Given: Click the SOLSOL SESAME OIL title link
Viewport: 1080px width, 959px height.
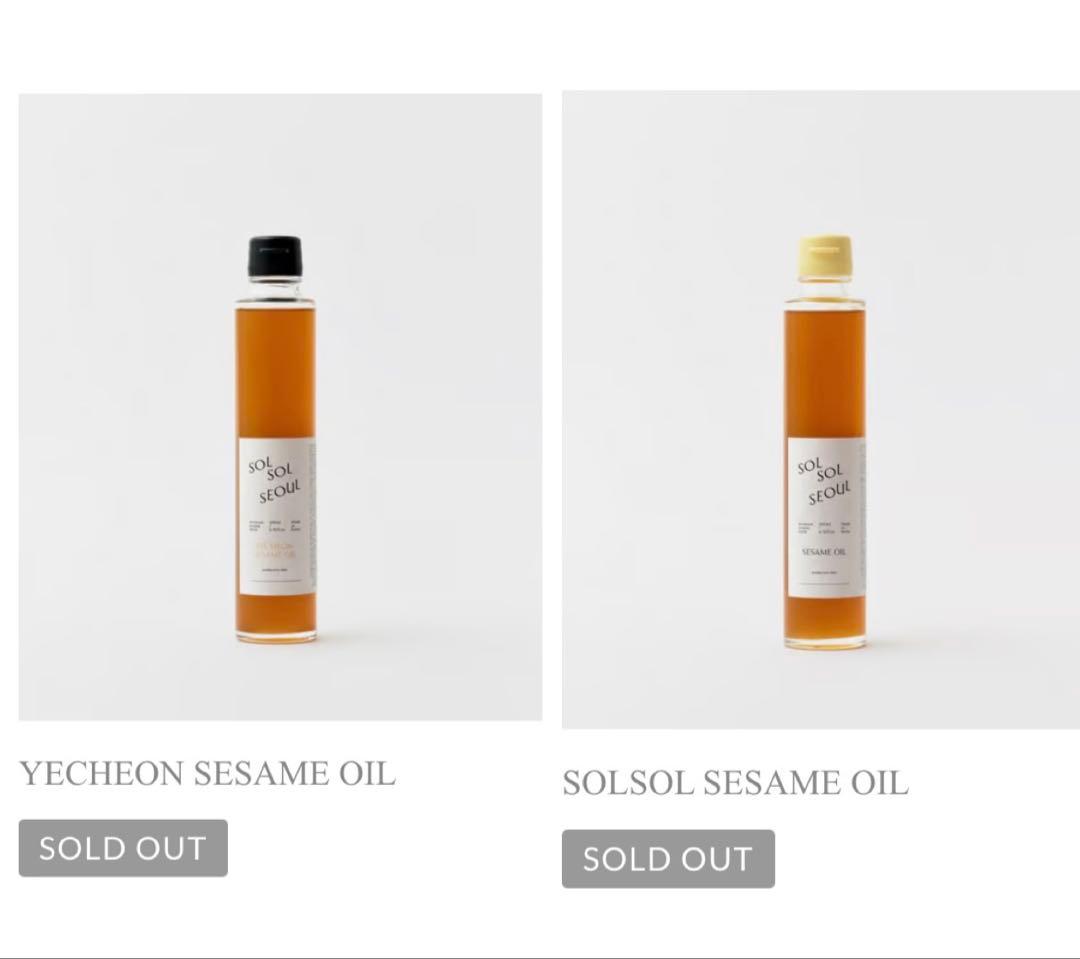Looking at the screenshot, I should point(735,783).
